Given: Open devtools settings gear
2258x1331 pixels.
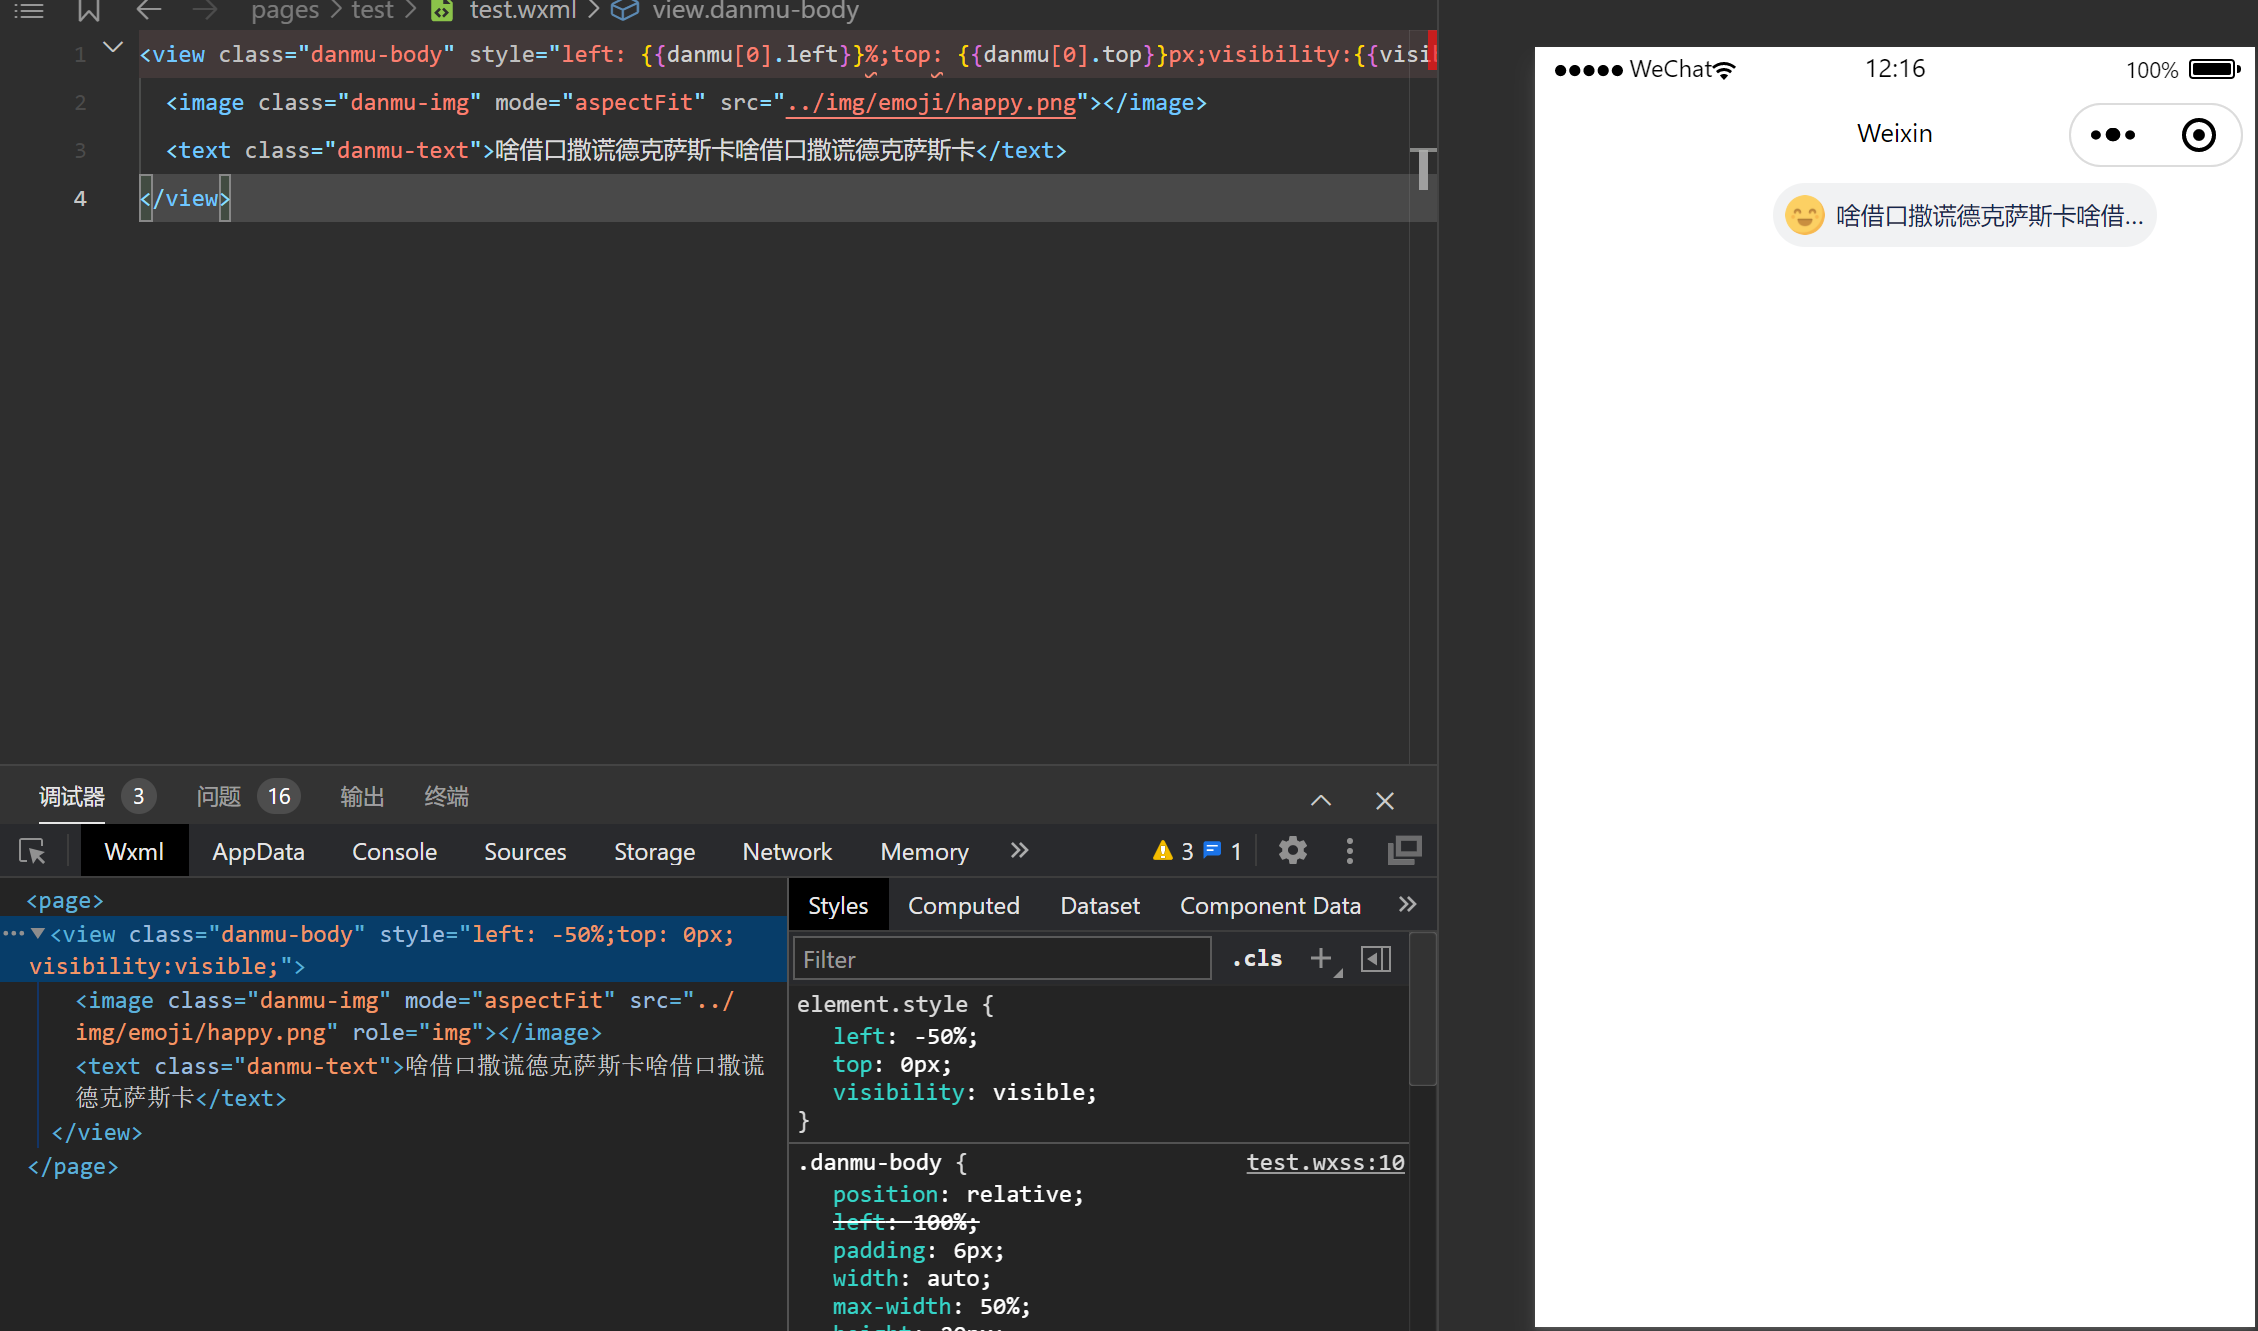Looking at the screenshot, I should coord(1292,851).
